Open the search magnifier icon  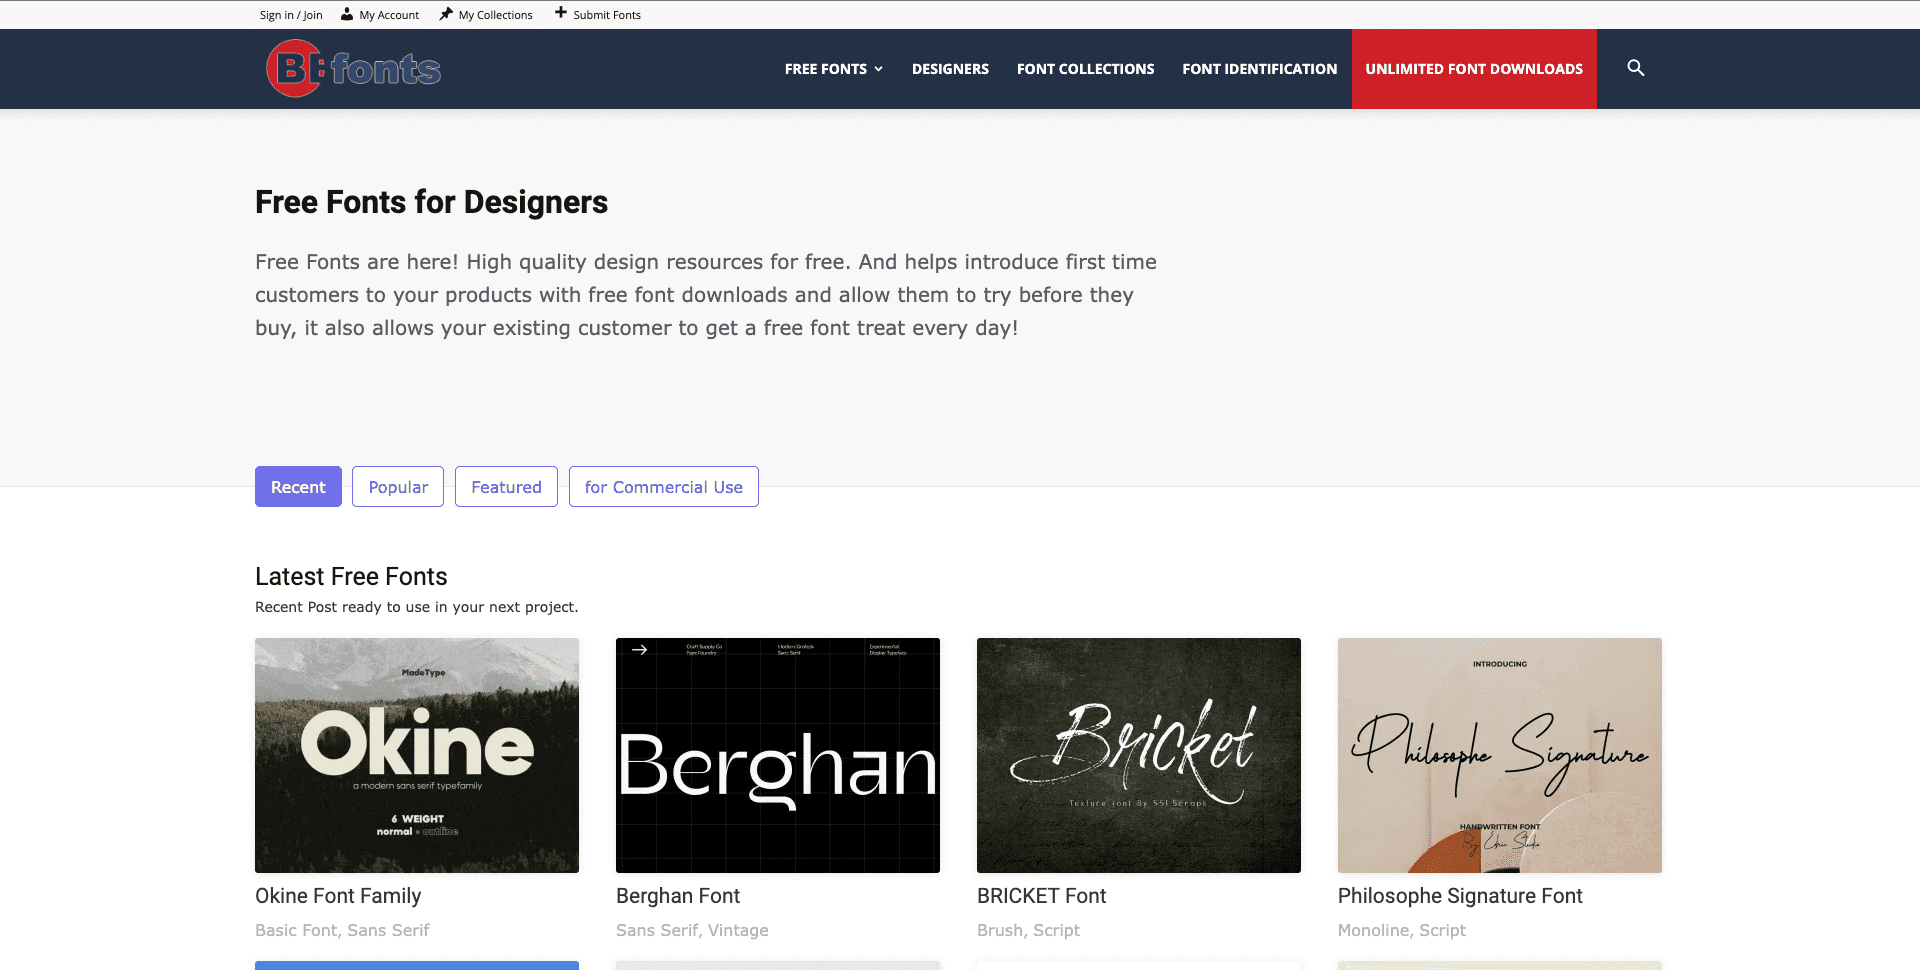pos(1636,68)
